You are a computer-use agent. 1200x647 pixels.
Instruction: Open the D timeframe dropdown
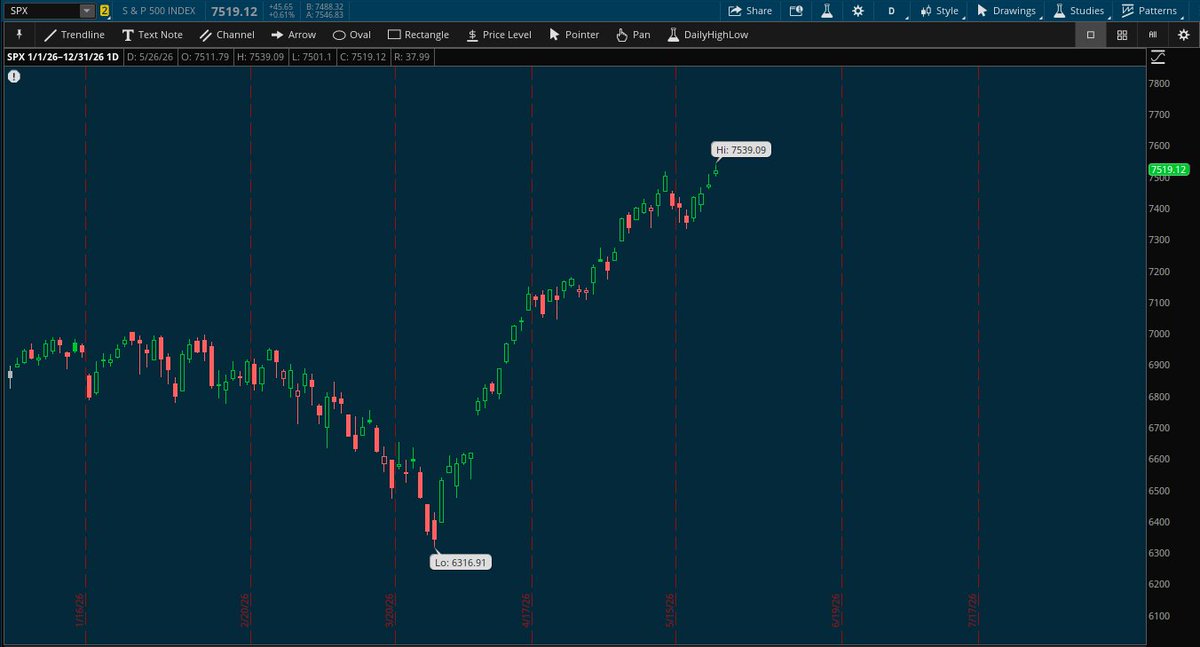894,11
